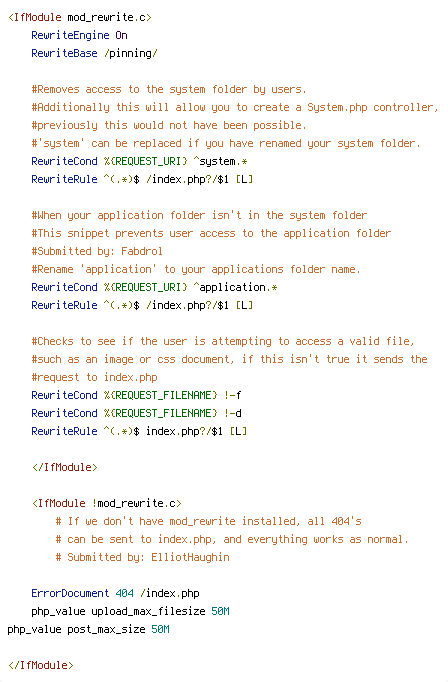Click the System.php controller comment line
448x682 pixels.
click(235, 107)
